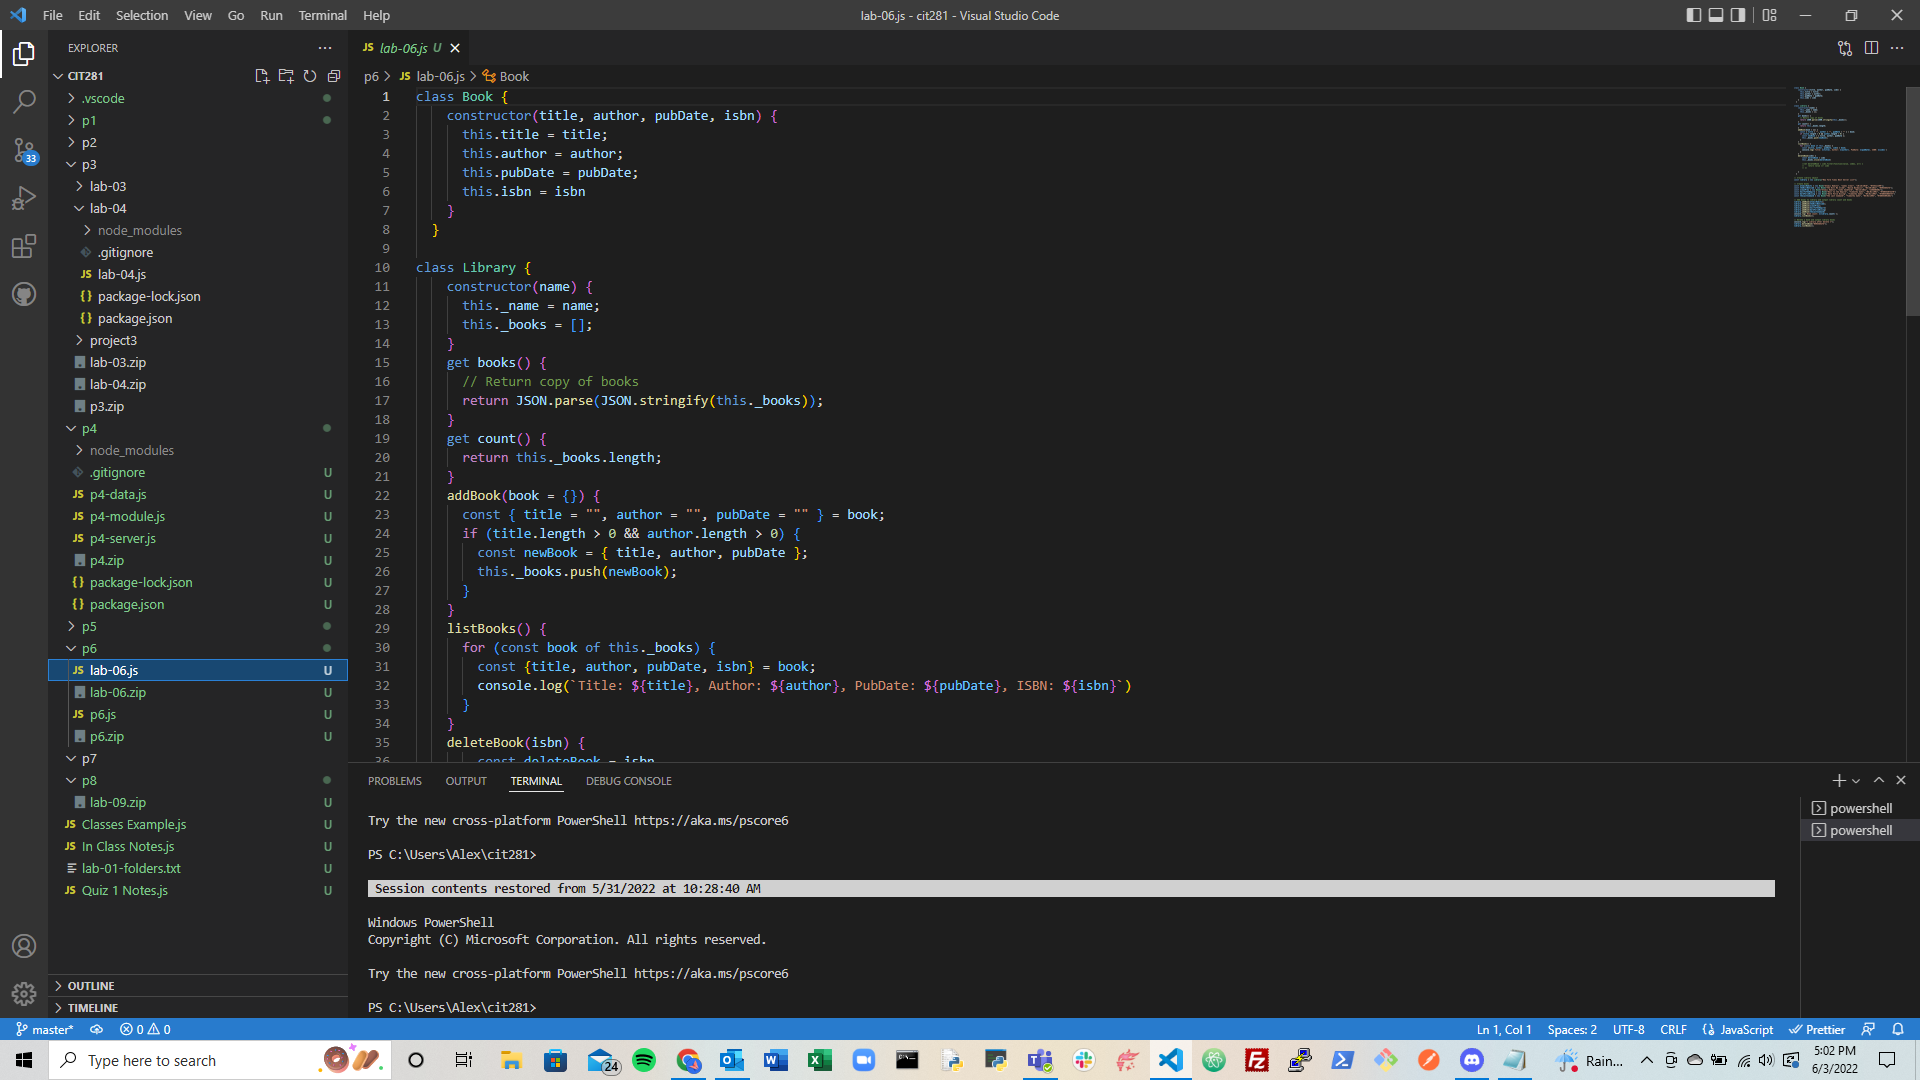1920x1080 pixels.
Task: Open the Search view
Action: (x=24, y=101)
